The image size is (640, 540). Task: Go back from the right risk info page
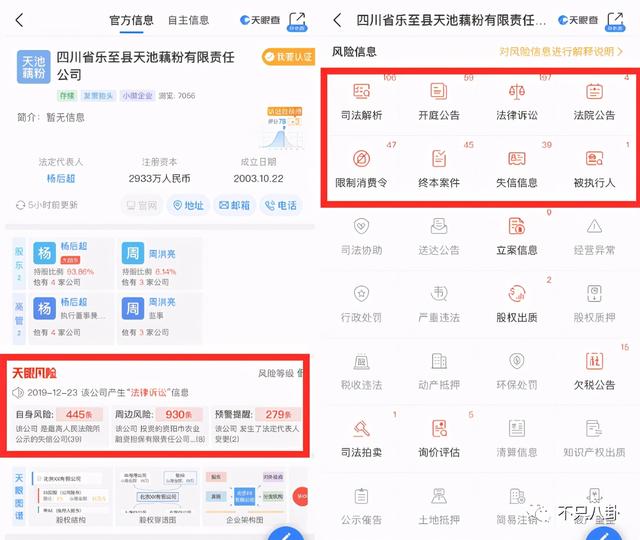tap(337, 20)
